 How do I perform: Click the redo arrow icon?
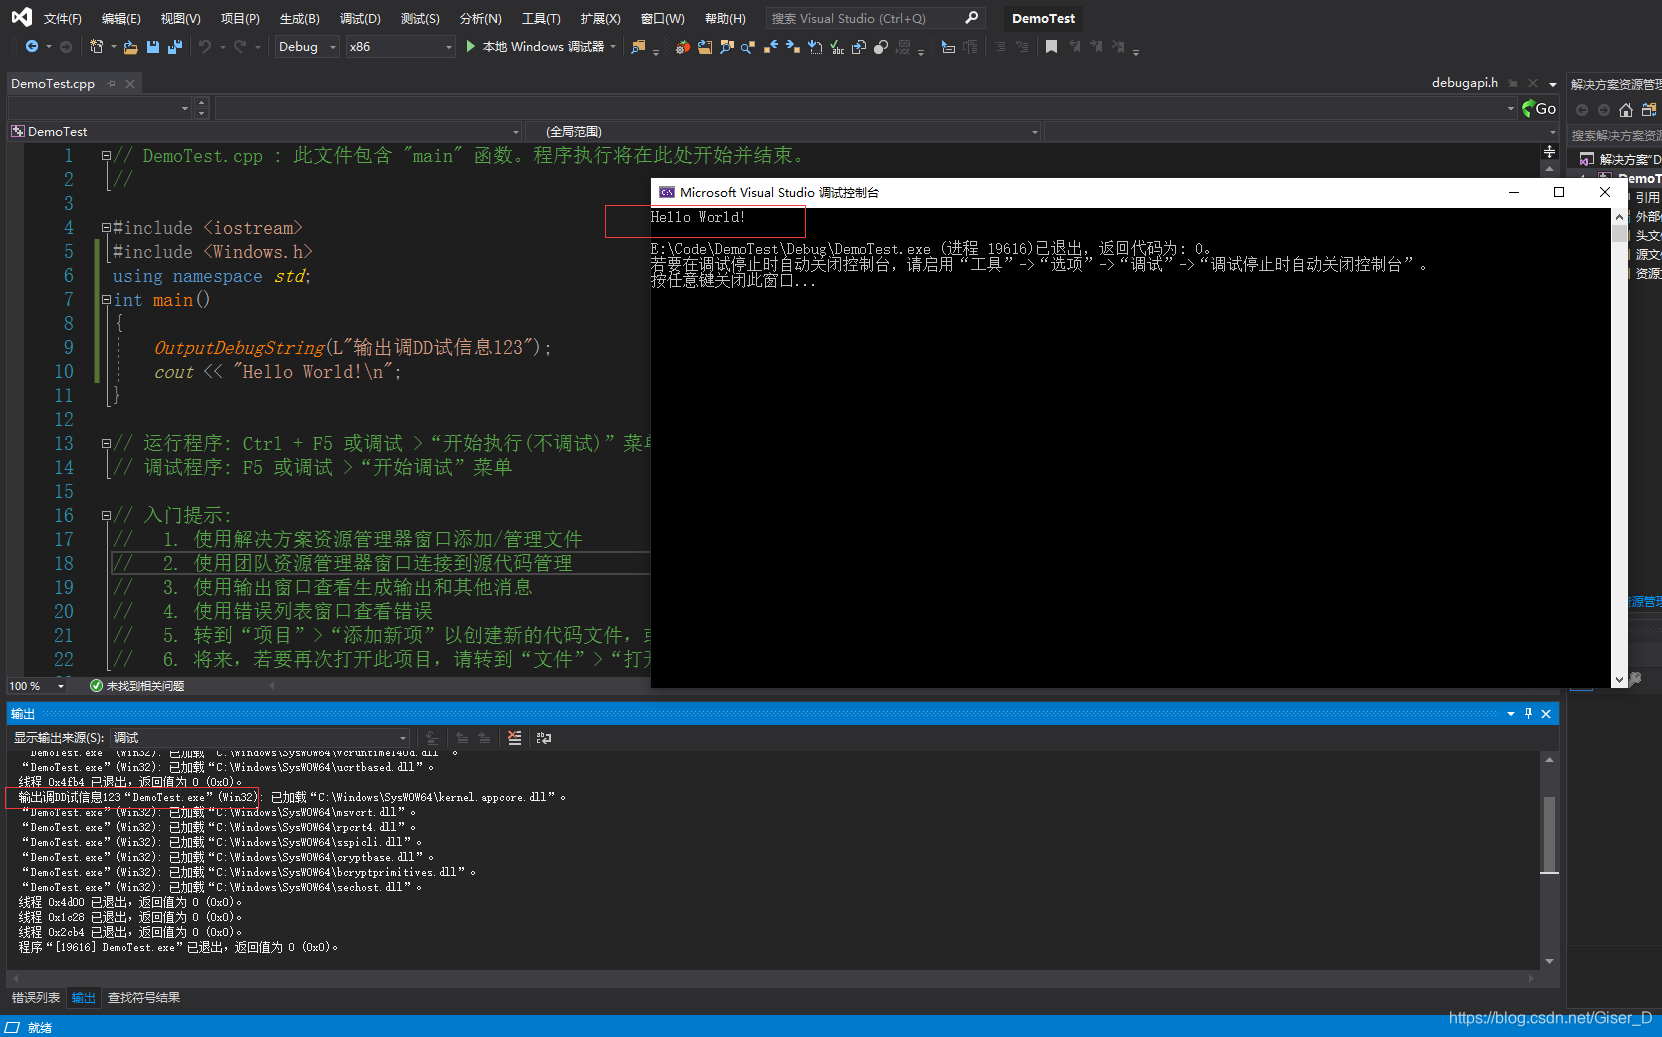(x=240, y=47)
